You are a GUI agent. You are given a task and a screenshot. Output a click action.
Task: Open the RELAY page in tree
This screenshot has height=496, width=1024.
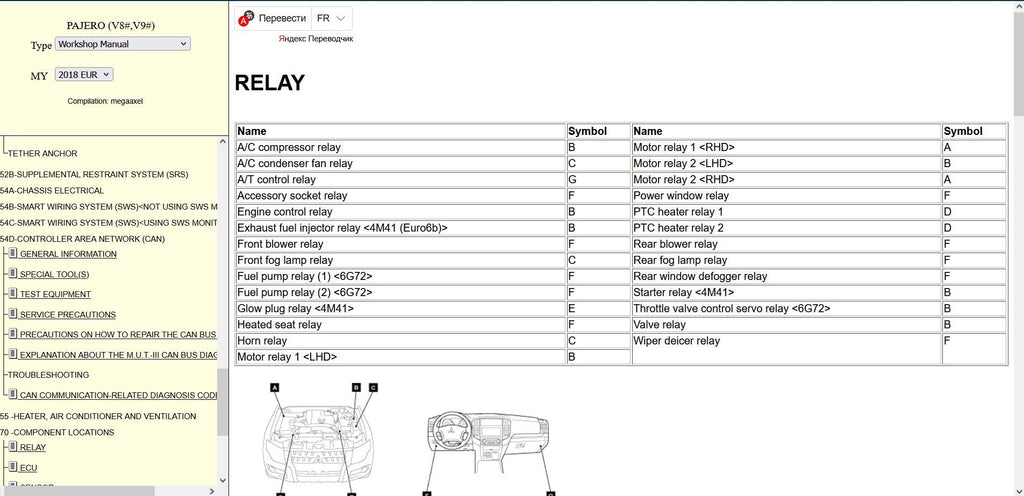click(x=33, y=448)
